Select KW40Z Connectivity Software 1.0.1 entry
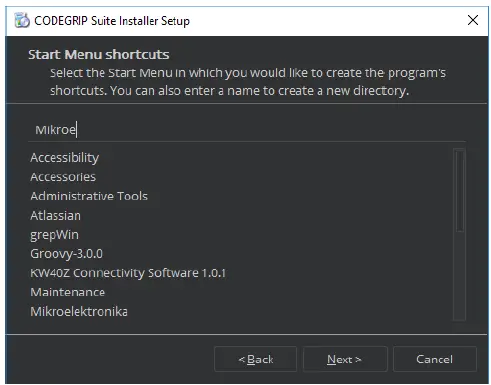The width and height of the screenshot is (491, 385). (128, 273)
